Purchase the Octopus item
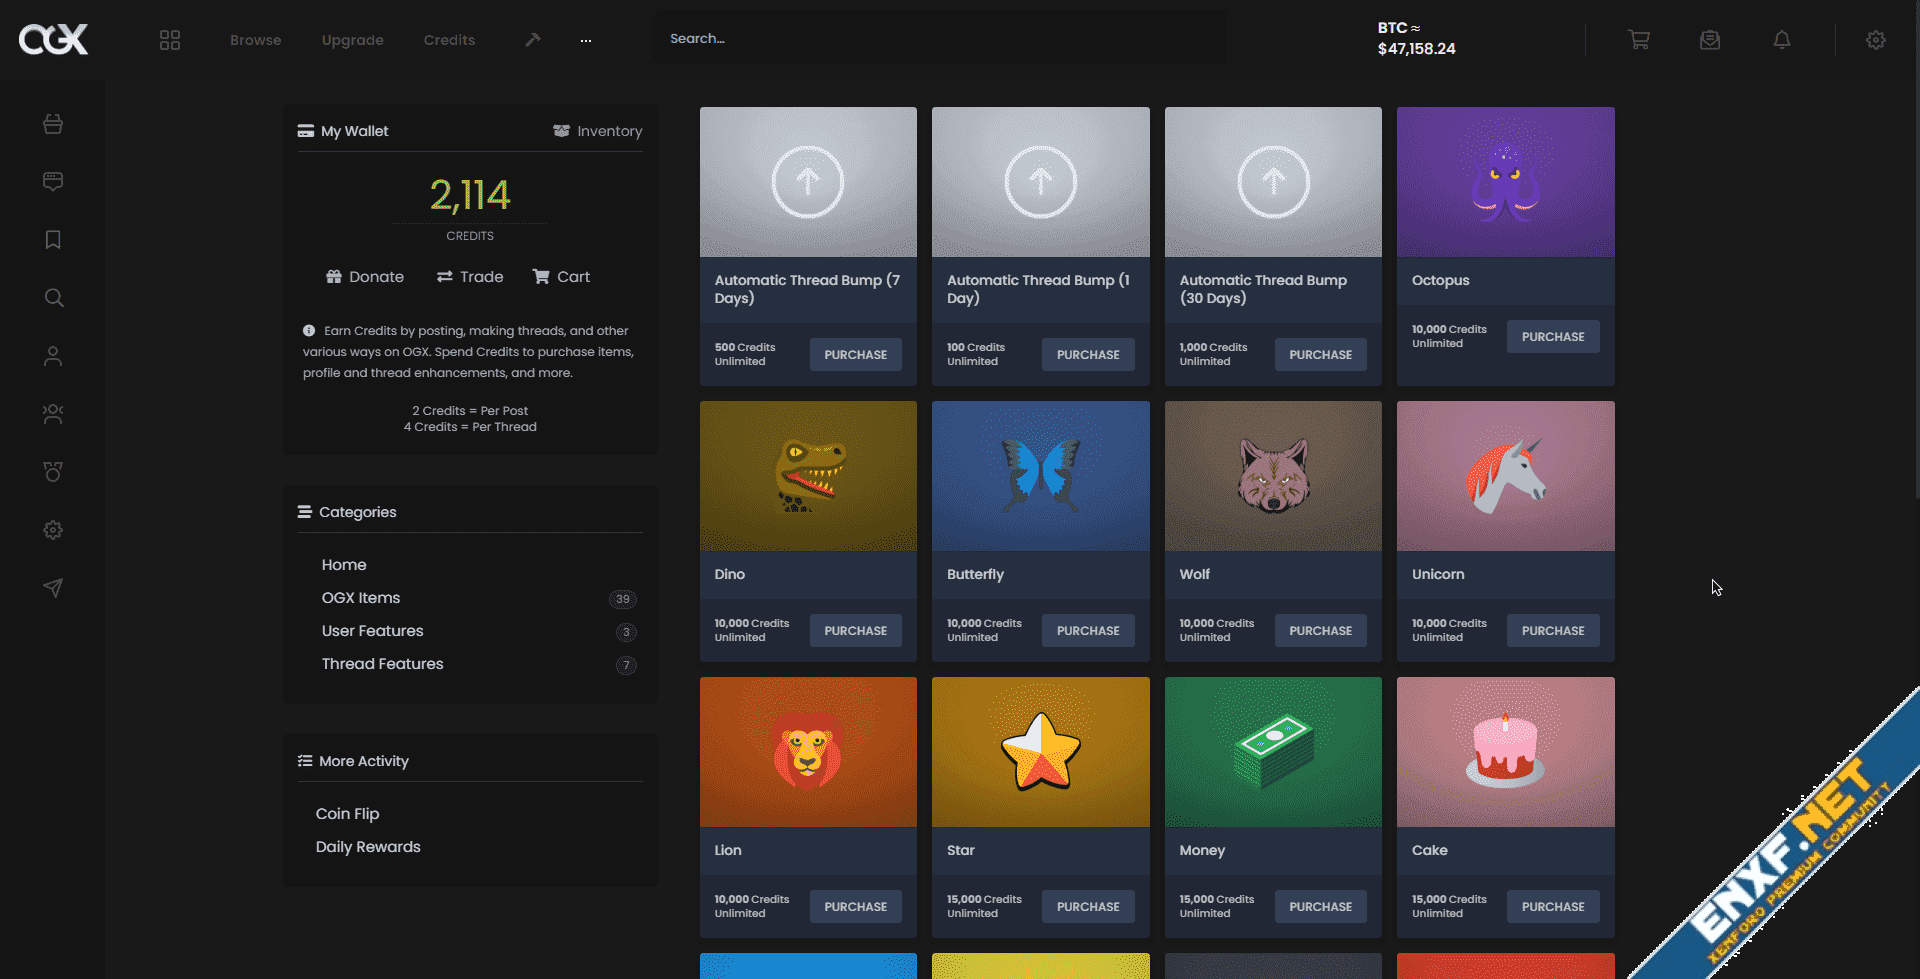1920x979 pixels. pos(1552,337)
